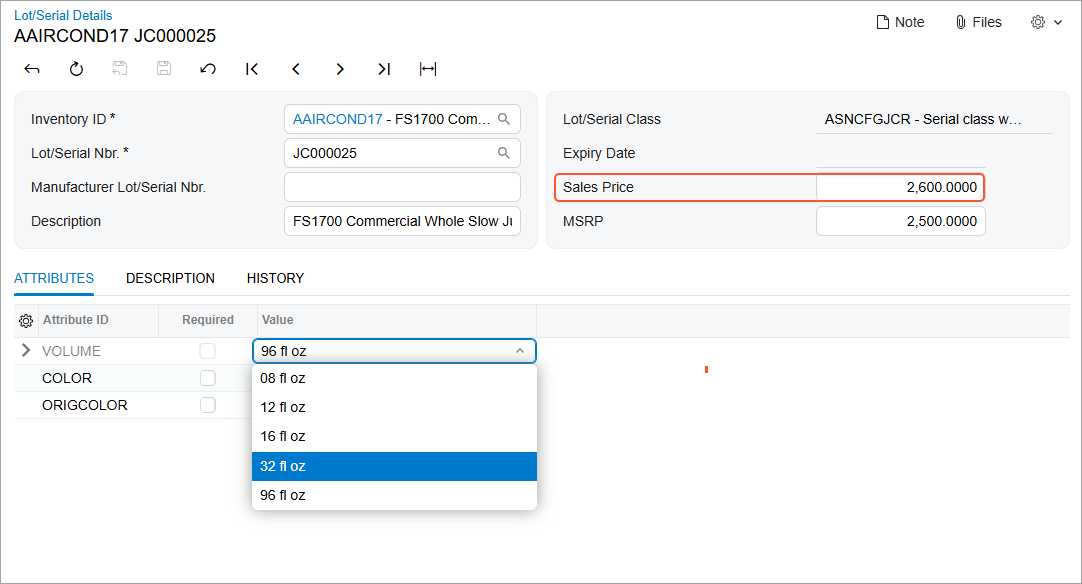
Task: Open the attribute grid settings gear
Action: 26,321
